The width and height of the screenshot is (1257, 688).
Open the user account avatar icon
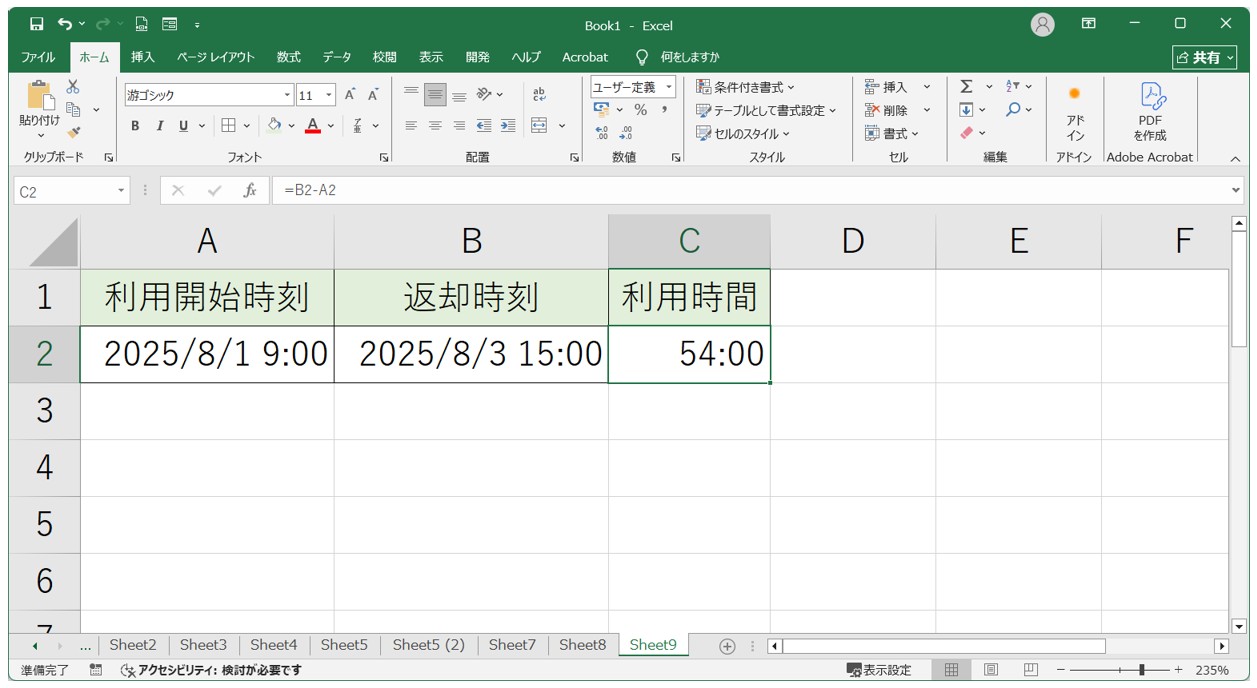coord(1043,25)
